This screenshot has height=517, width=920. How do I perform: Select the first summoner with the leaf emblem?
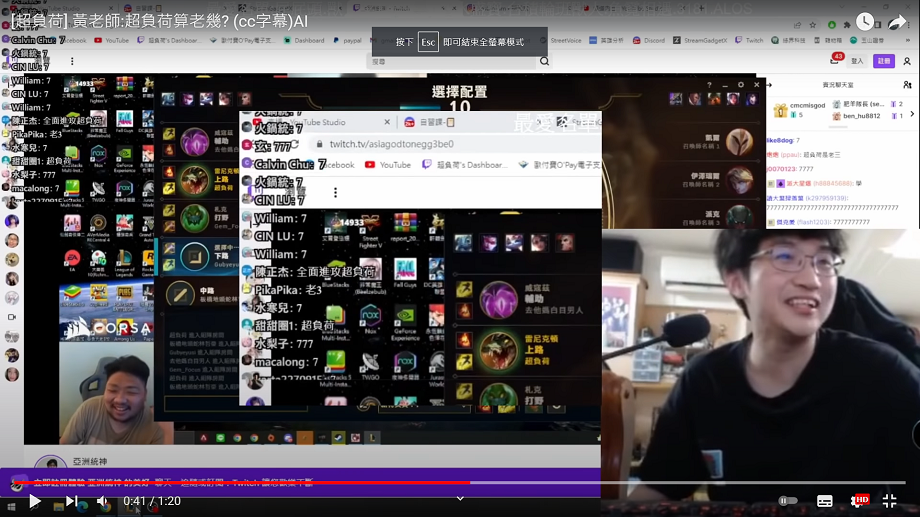[739, 141]
